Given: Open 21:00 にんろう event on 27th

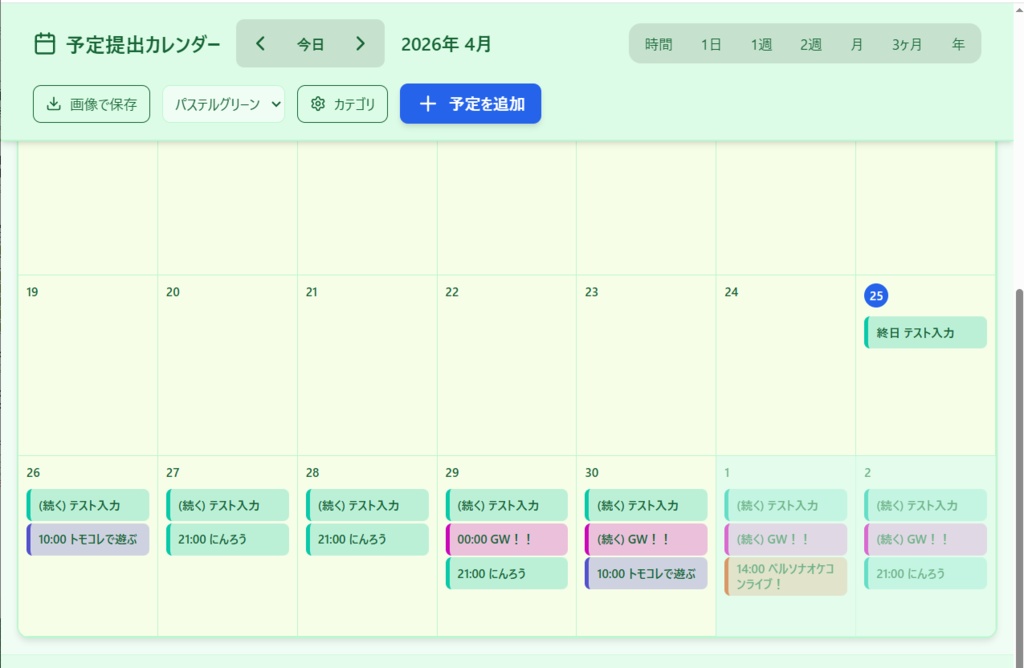Looking at the screenshot, I should pyautogui.click(x=227, y=539).
